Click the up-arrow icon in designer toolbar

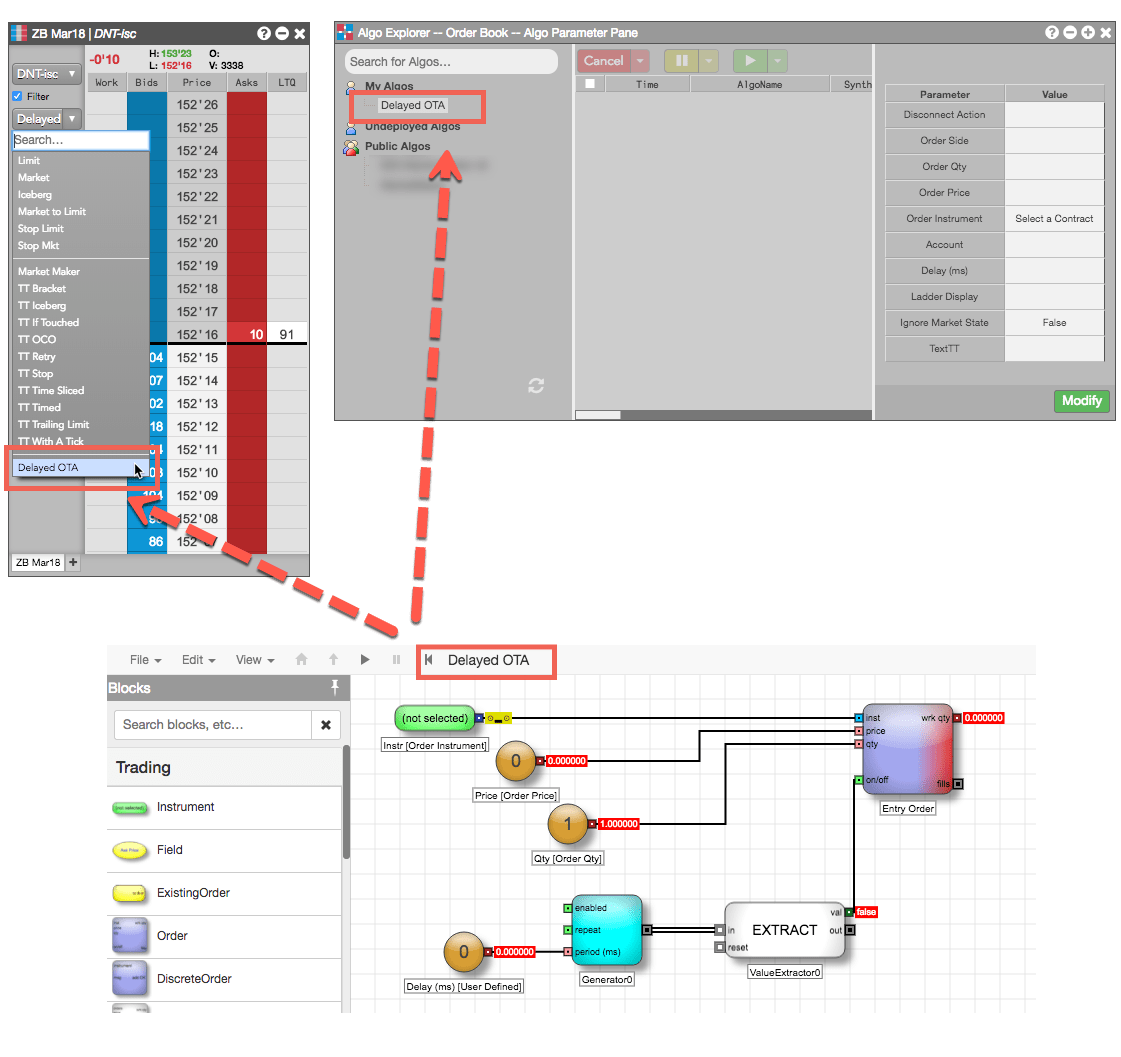point(333,659)
